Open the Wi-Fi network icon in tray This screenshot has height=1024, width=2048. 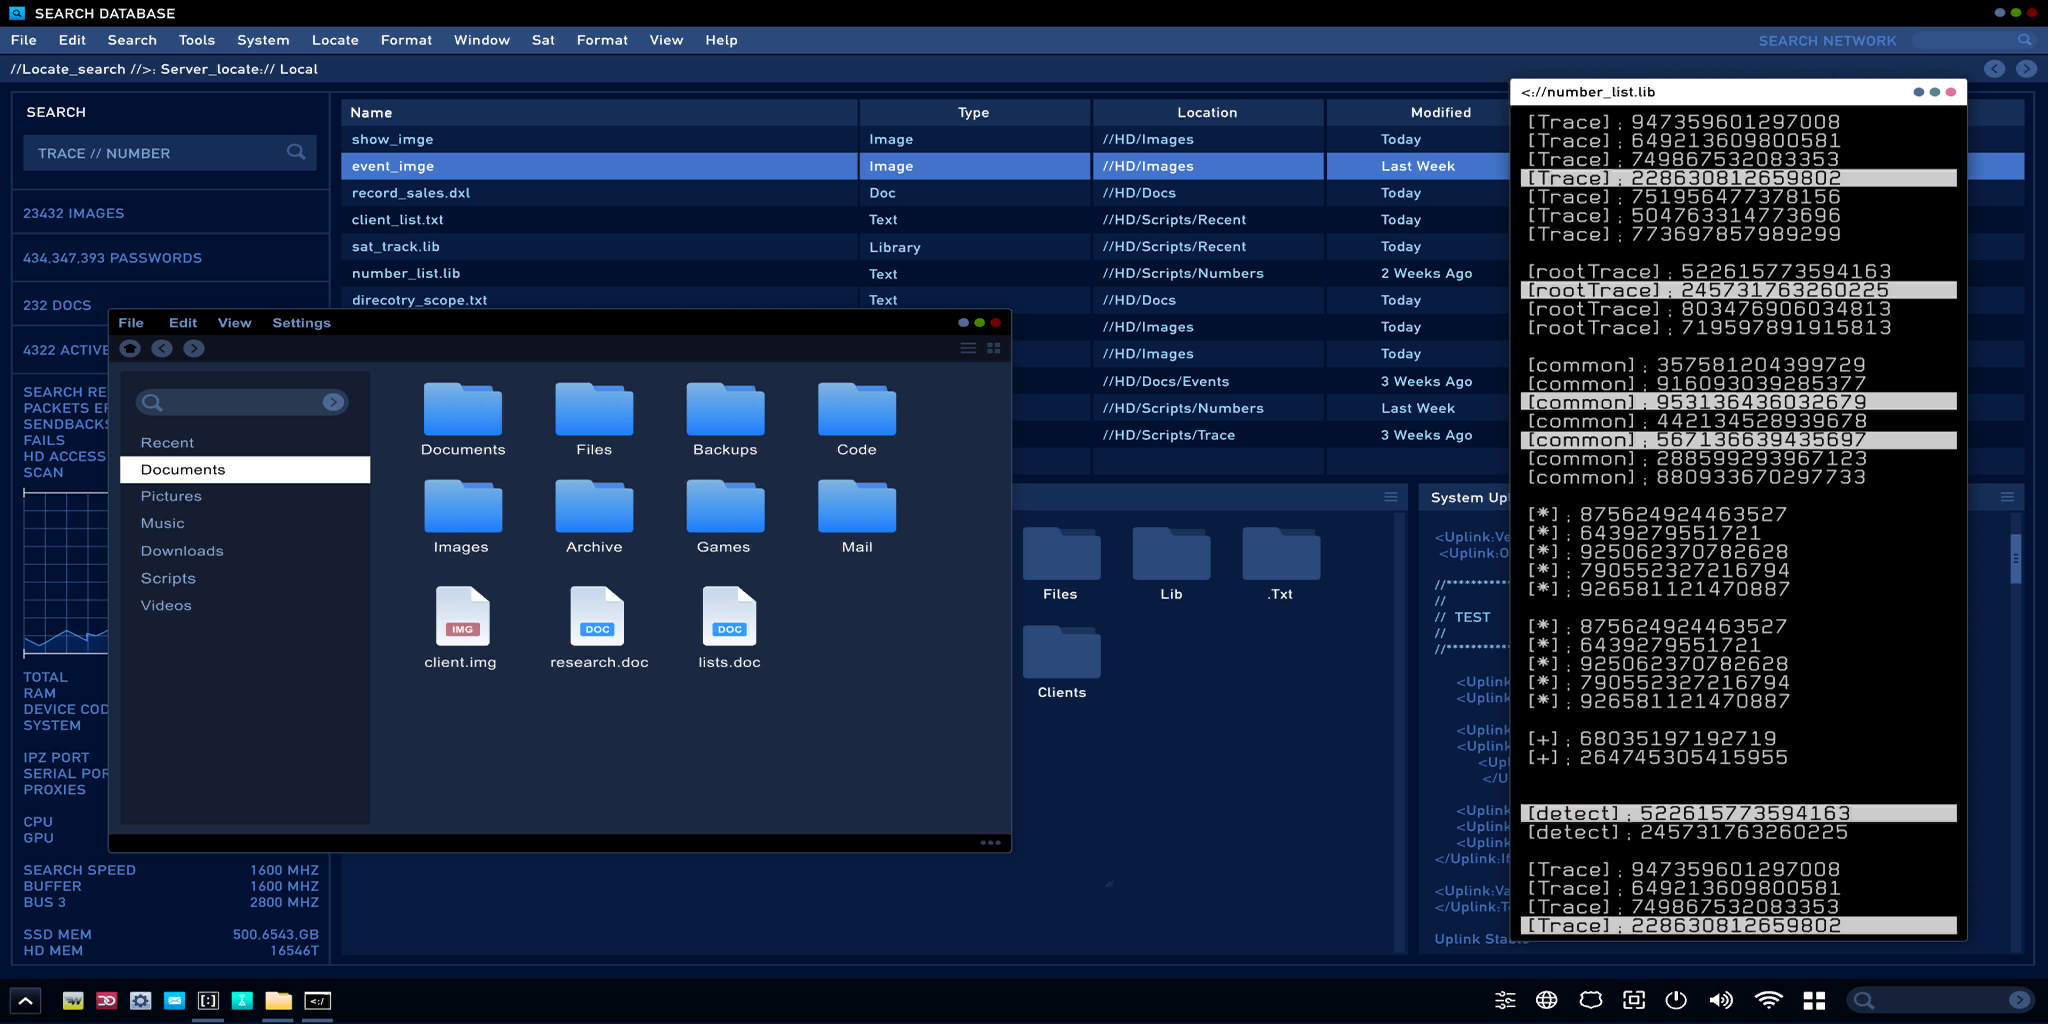pos(1768,1000)
